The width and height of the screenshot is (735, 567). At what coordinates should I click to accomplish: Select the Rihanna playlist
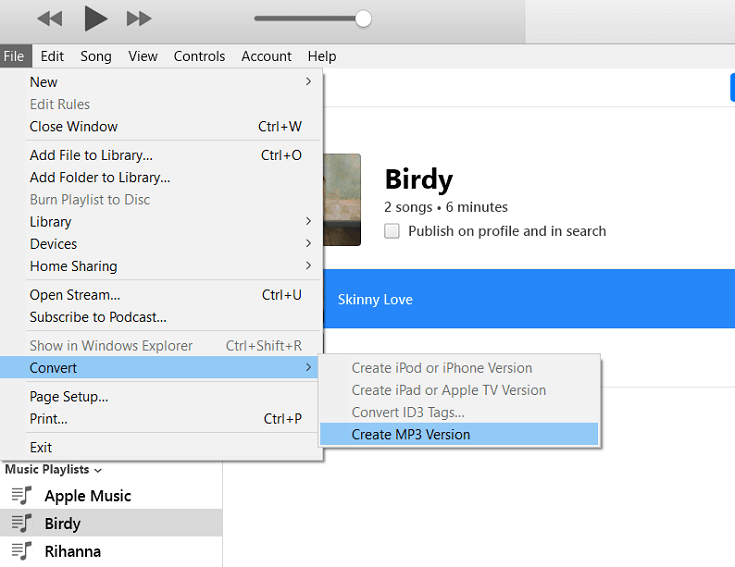(72, 551)
